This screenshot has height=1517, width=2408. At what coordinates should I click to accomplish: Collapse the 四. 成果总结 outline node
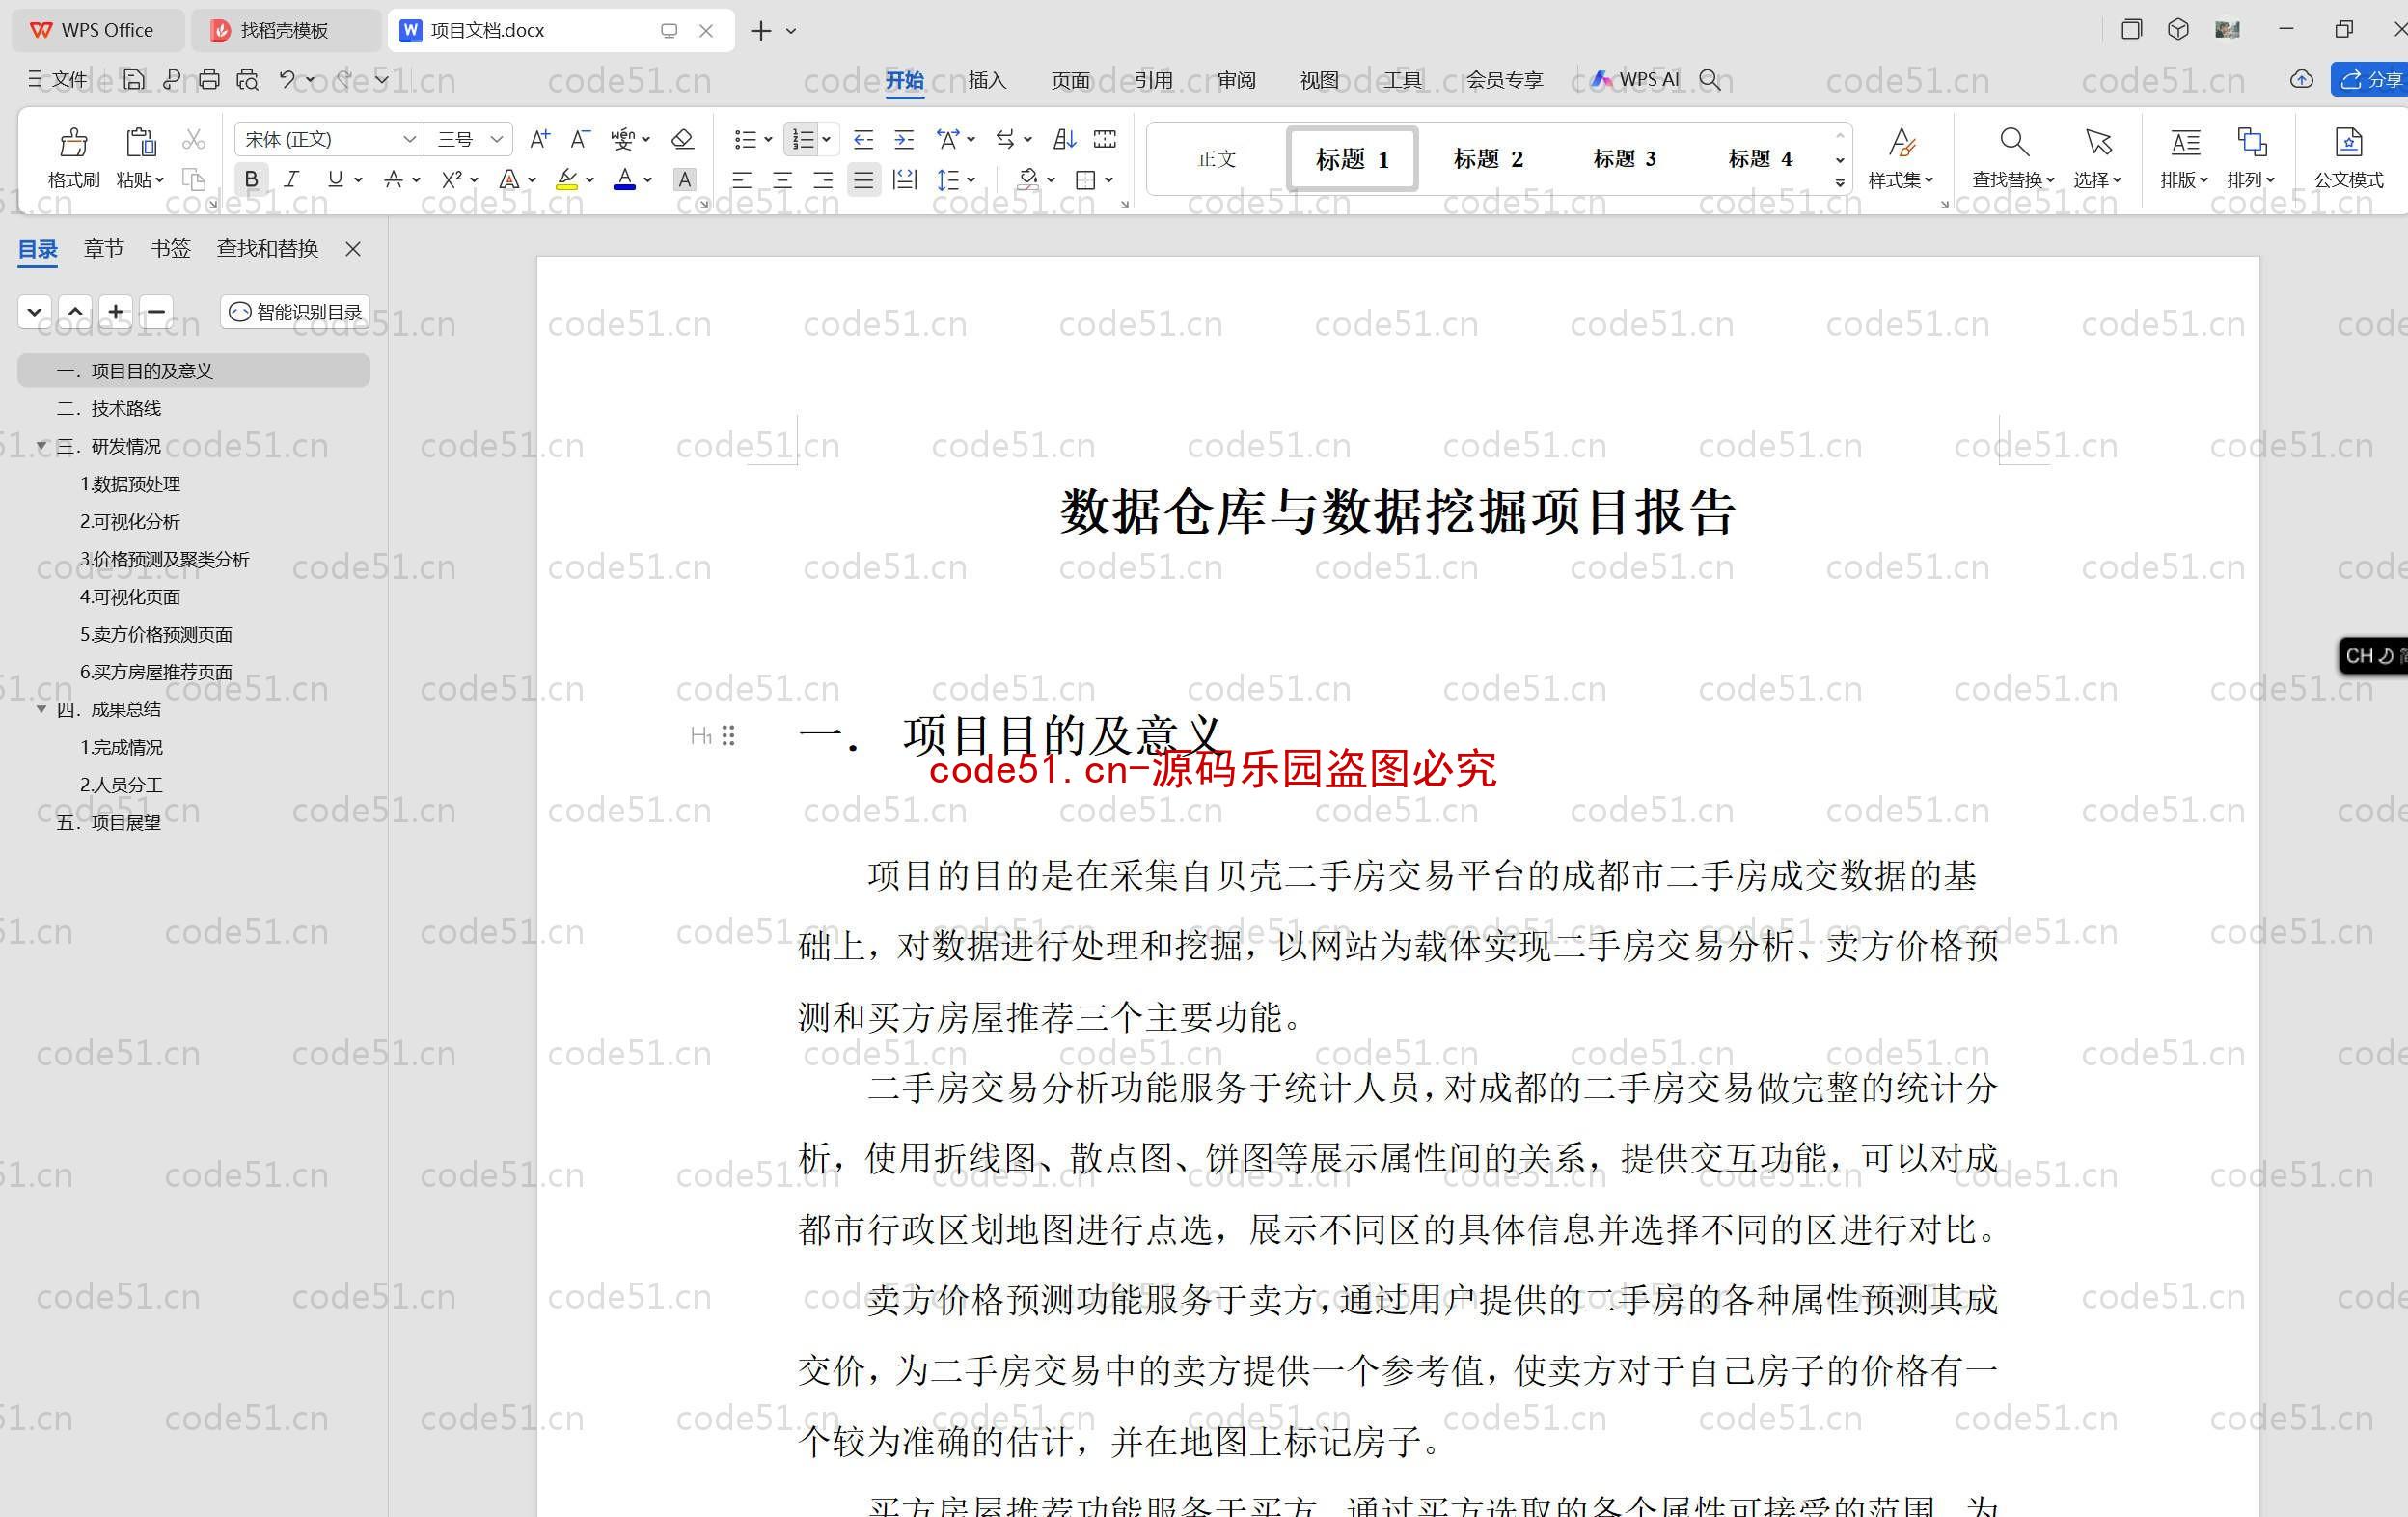[41, 709]
